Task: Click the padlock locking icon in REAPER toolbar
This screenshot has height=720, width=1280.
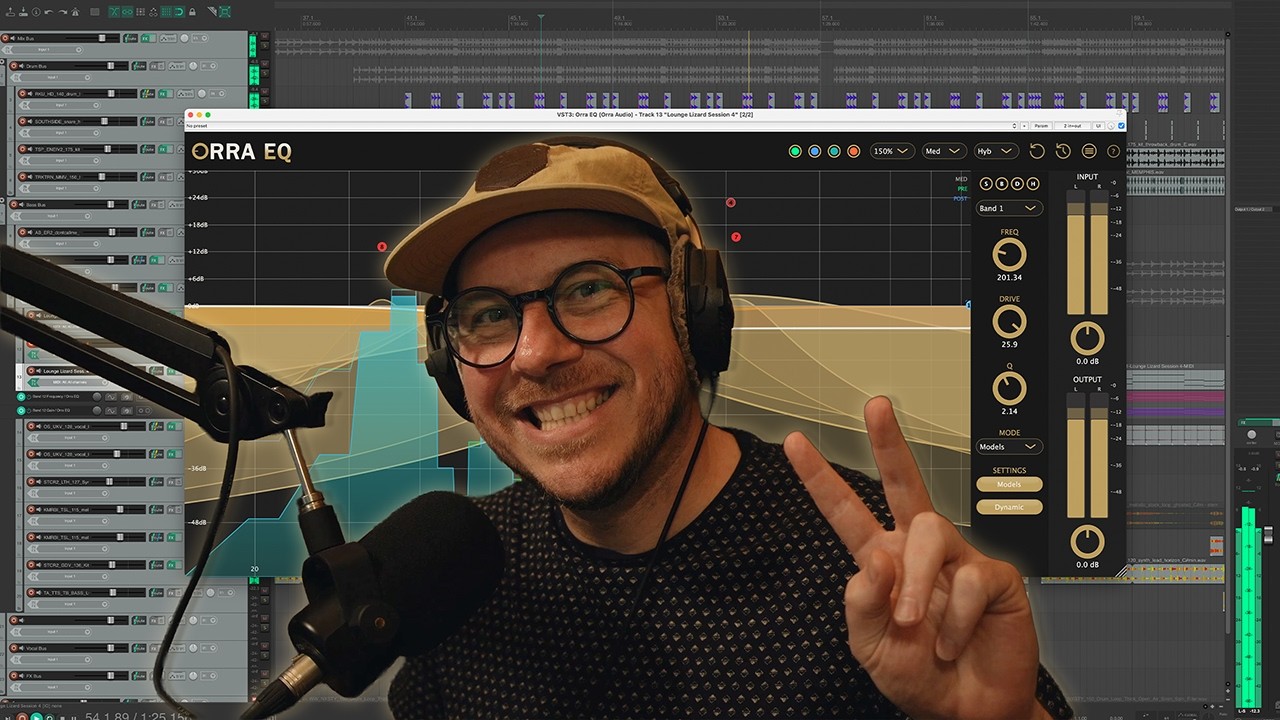Action: coord(192,12)
